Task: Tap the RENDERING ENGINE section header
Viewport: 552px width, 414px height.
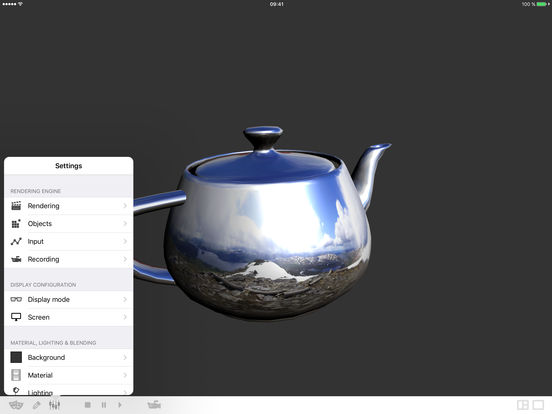Action: click(36, 191)
